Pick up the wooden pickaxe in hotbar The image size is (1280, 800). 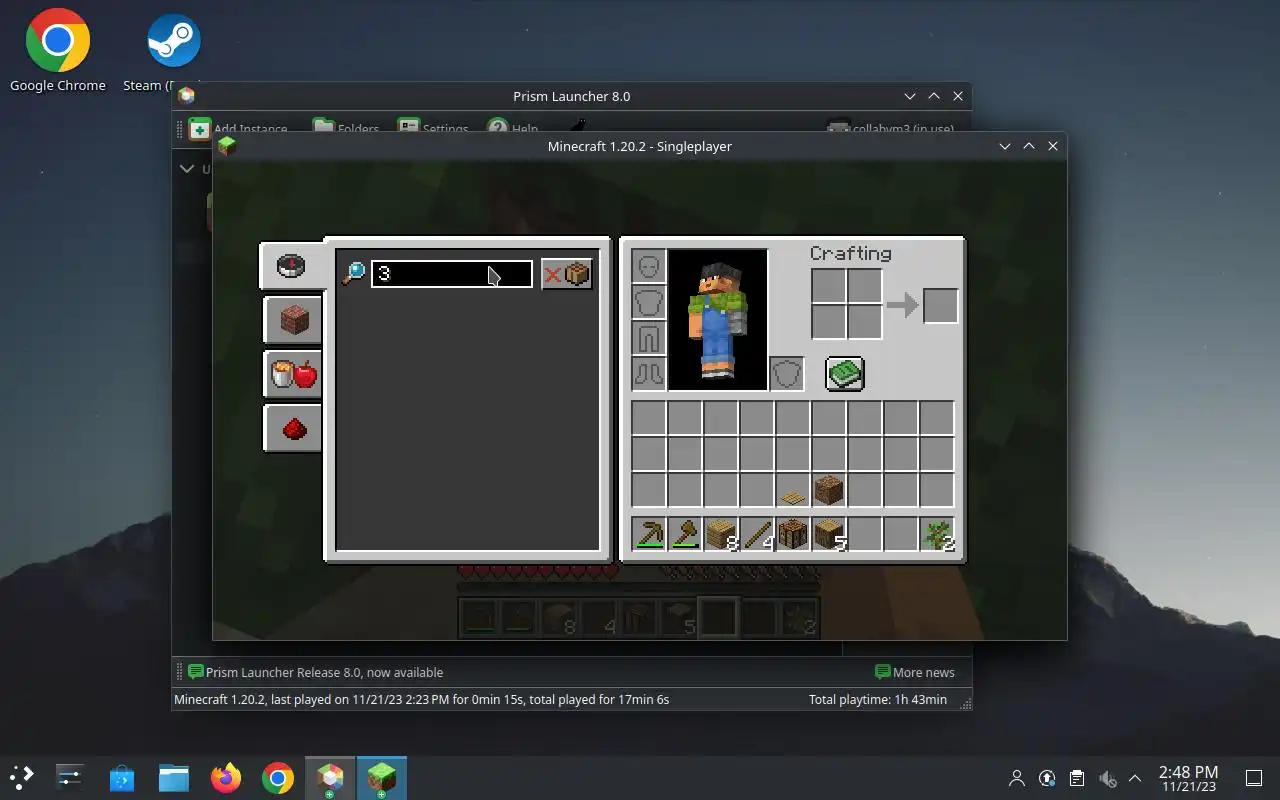click(x=648, y=534)
